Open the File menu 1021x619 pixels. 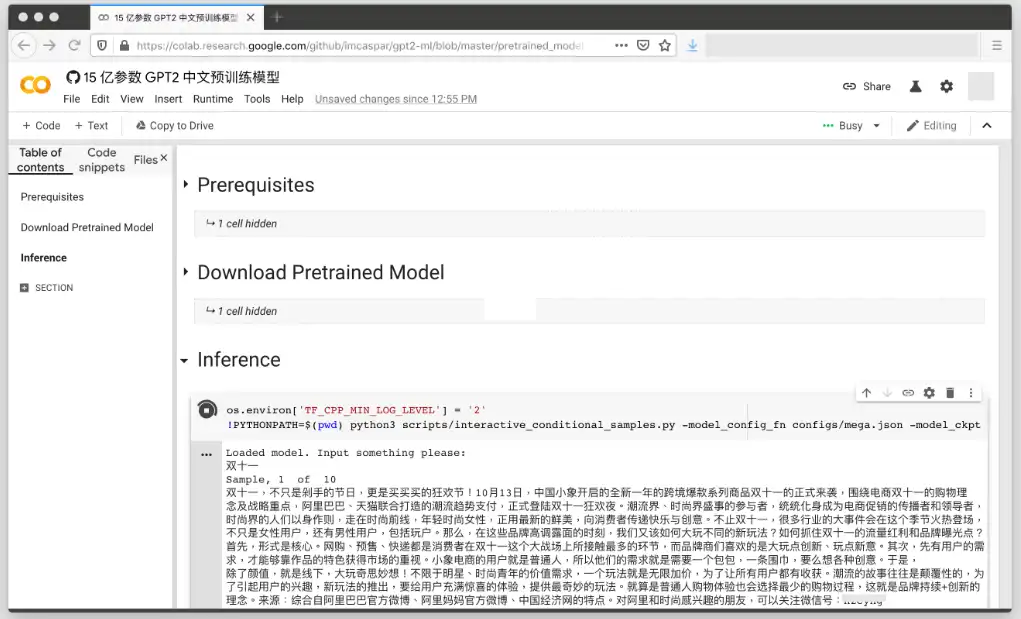pyautogui.click(x=72, y=99)
